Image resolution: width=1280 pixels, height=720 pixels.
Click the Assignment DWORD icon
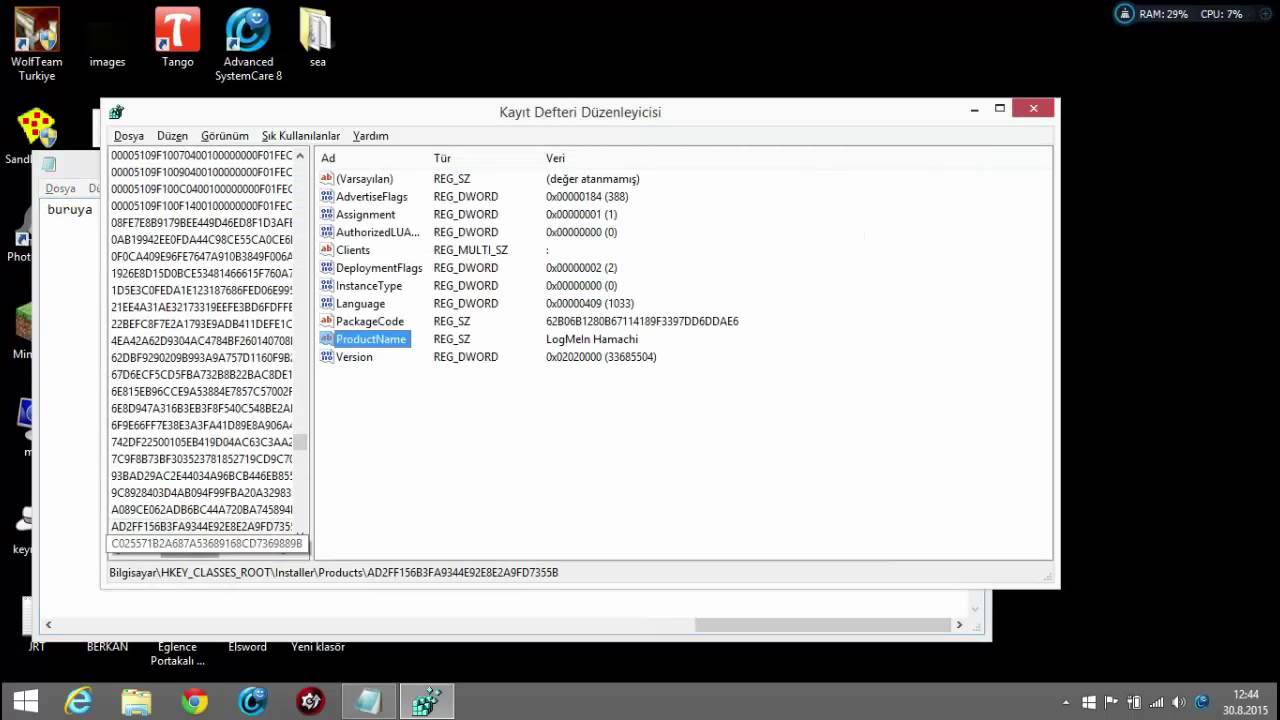pyautogui.click(x=327, y=214)
